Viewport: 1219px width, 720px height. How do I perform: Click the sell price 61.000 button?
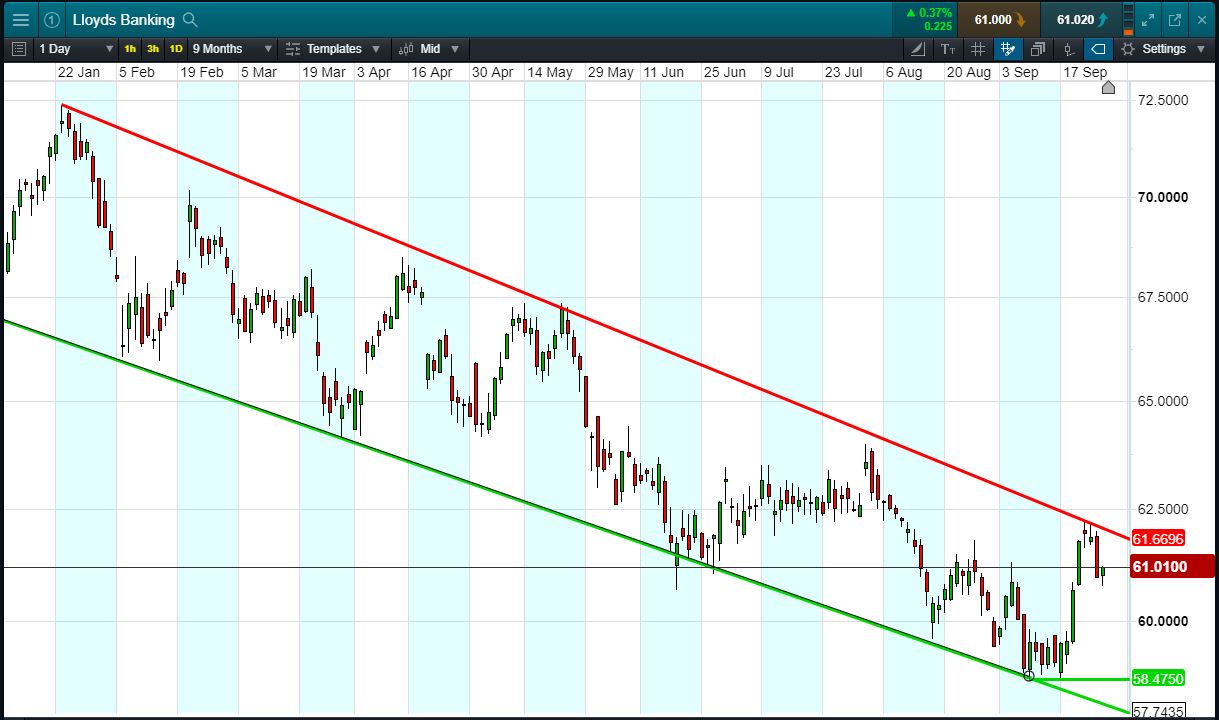tap(999, 19)
